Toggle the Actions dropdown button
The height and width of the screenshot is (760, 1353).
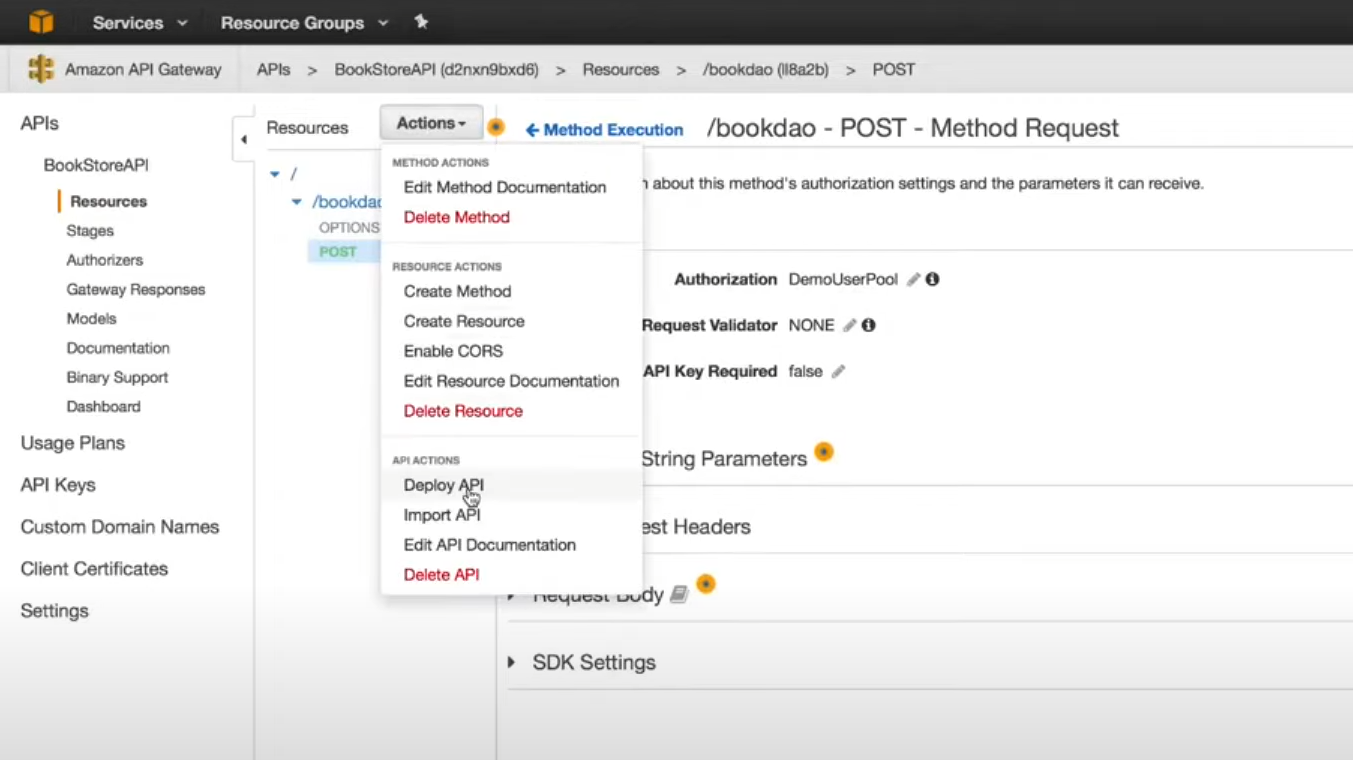pyautogui.click(x=431, y=123)
